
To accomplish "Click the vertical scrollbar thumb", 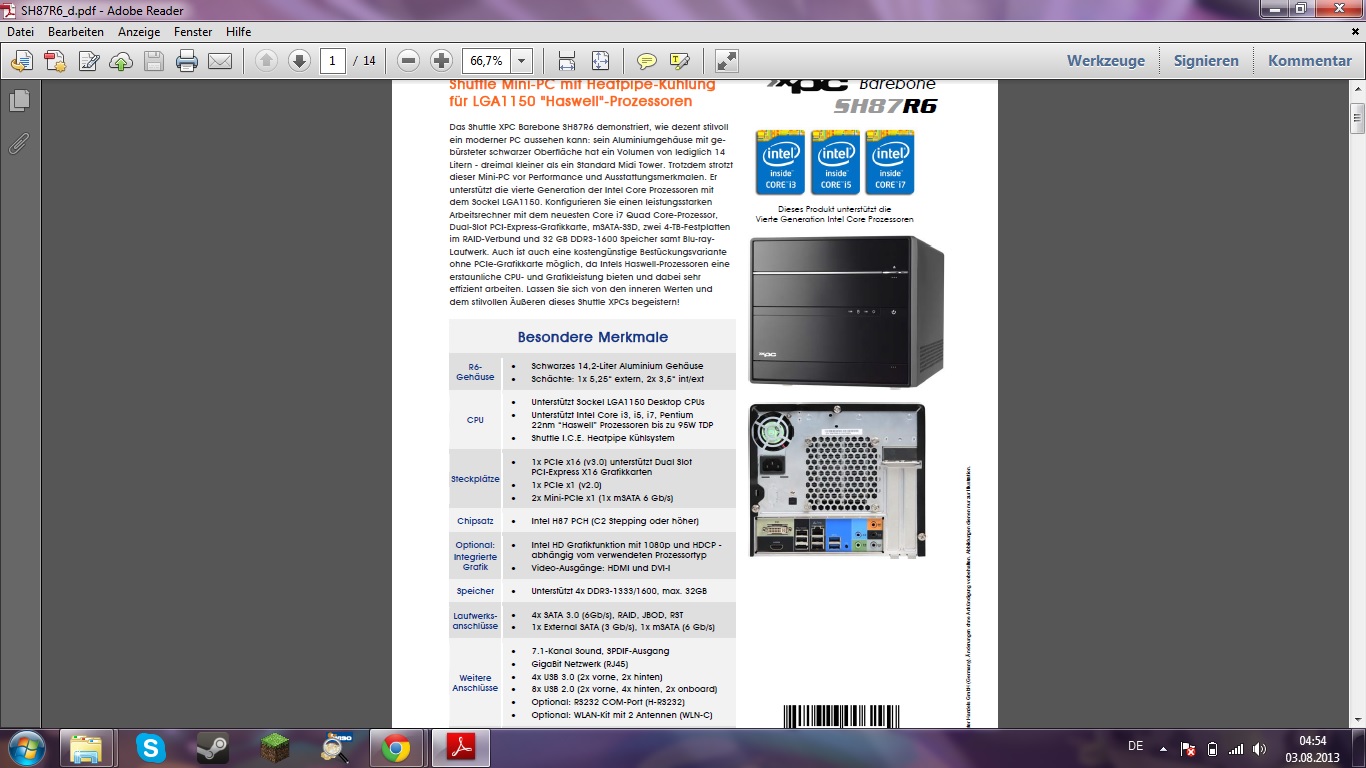I will point(1357,117).
